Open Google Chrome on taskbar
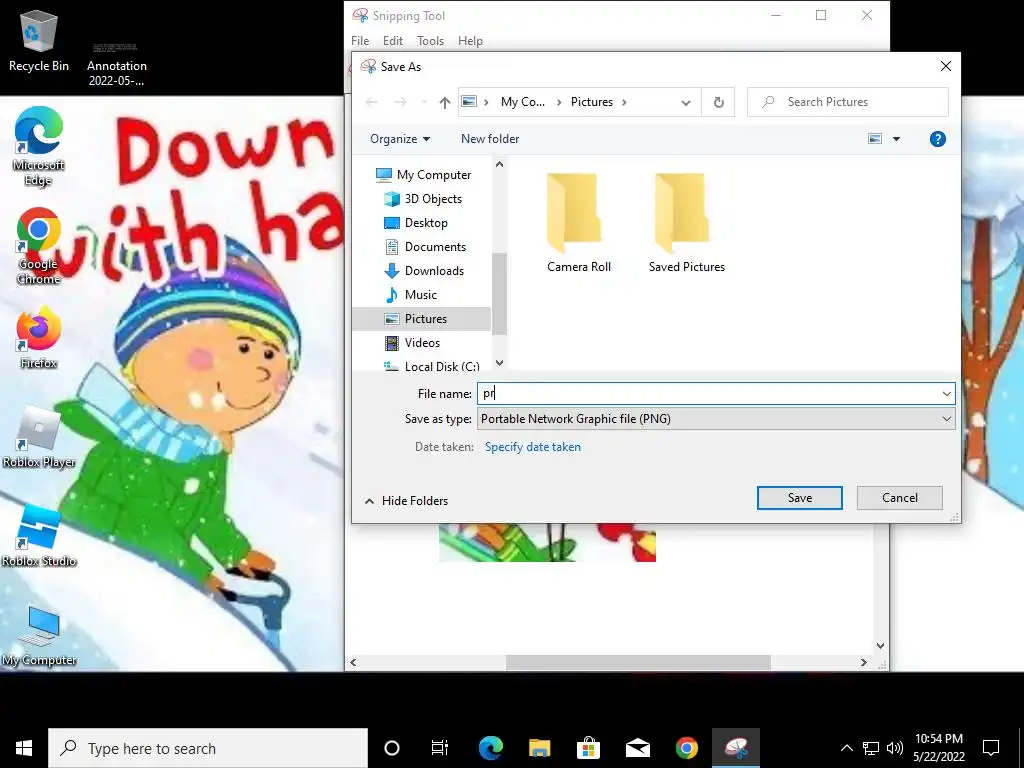The image size is (1024, 768). click(x=686, y=748)
